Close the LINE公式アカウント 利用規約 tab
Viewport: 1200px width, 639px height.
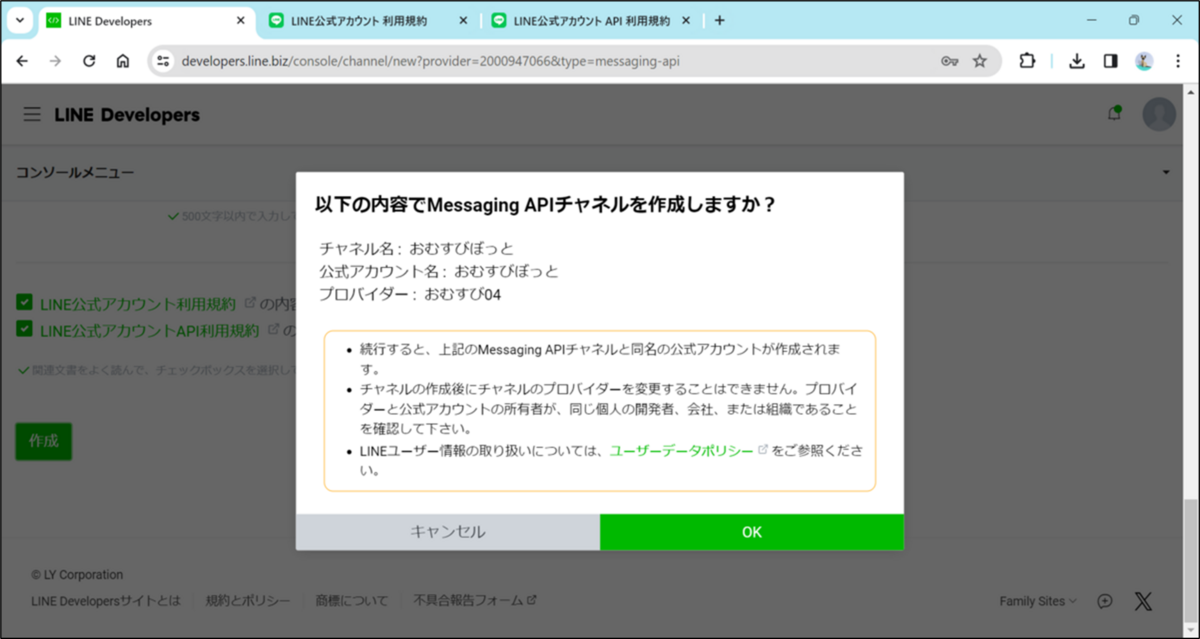coord(461,21)
